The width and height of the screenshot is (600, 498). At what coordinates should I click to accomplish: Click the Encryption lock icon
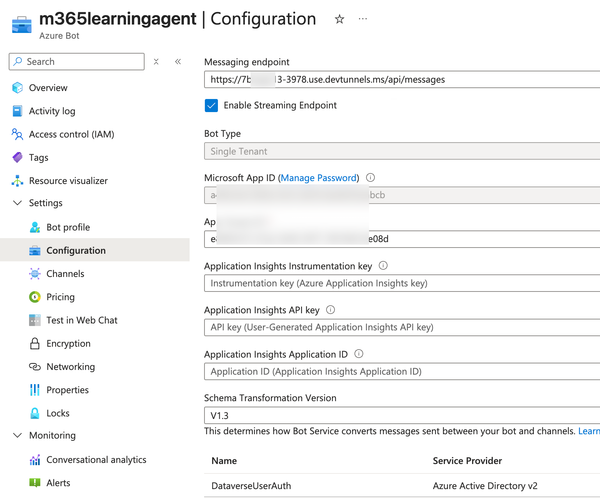(35, 343)
